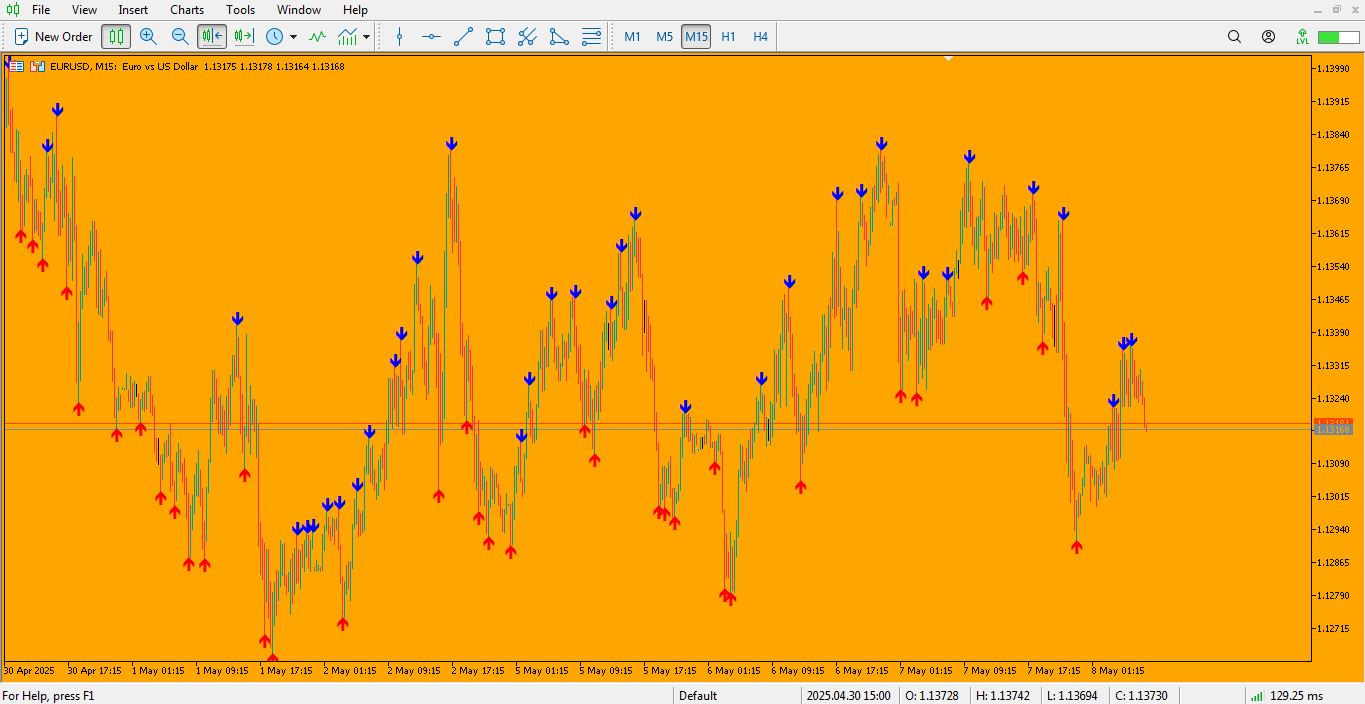Open the Charts menu
This screenshot has height=704, width=1365.
pyautogui.click(x=187, y=10)
